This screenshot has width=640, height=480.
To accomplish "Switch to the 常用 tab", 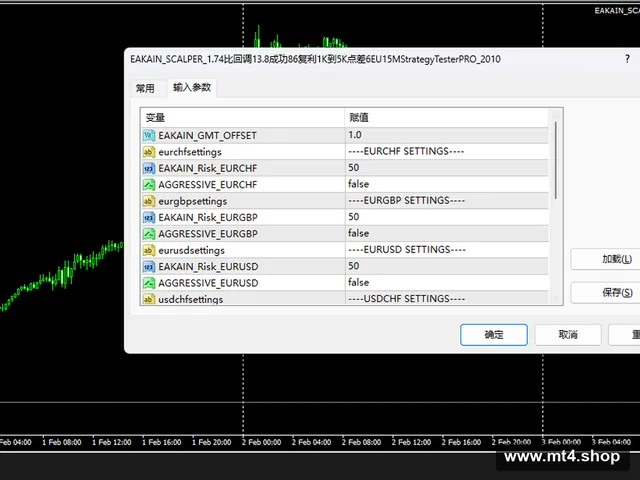I will tap(145, 88).
